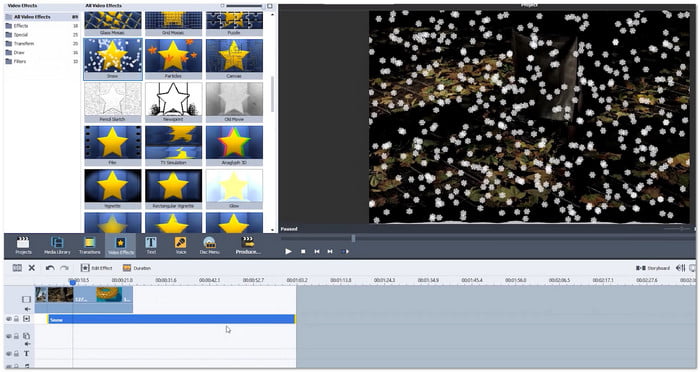The height and width of the screenshot is (372, 700).
Task: Undo the last action
Action: 50,268
